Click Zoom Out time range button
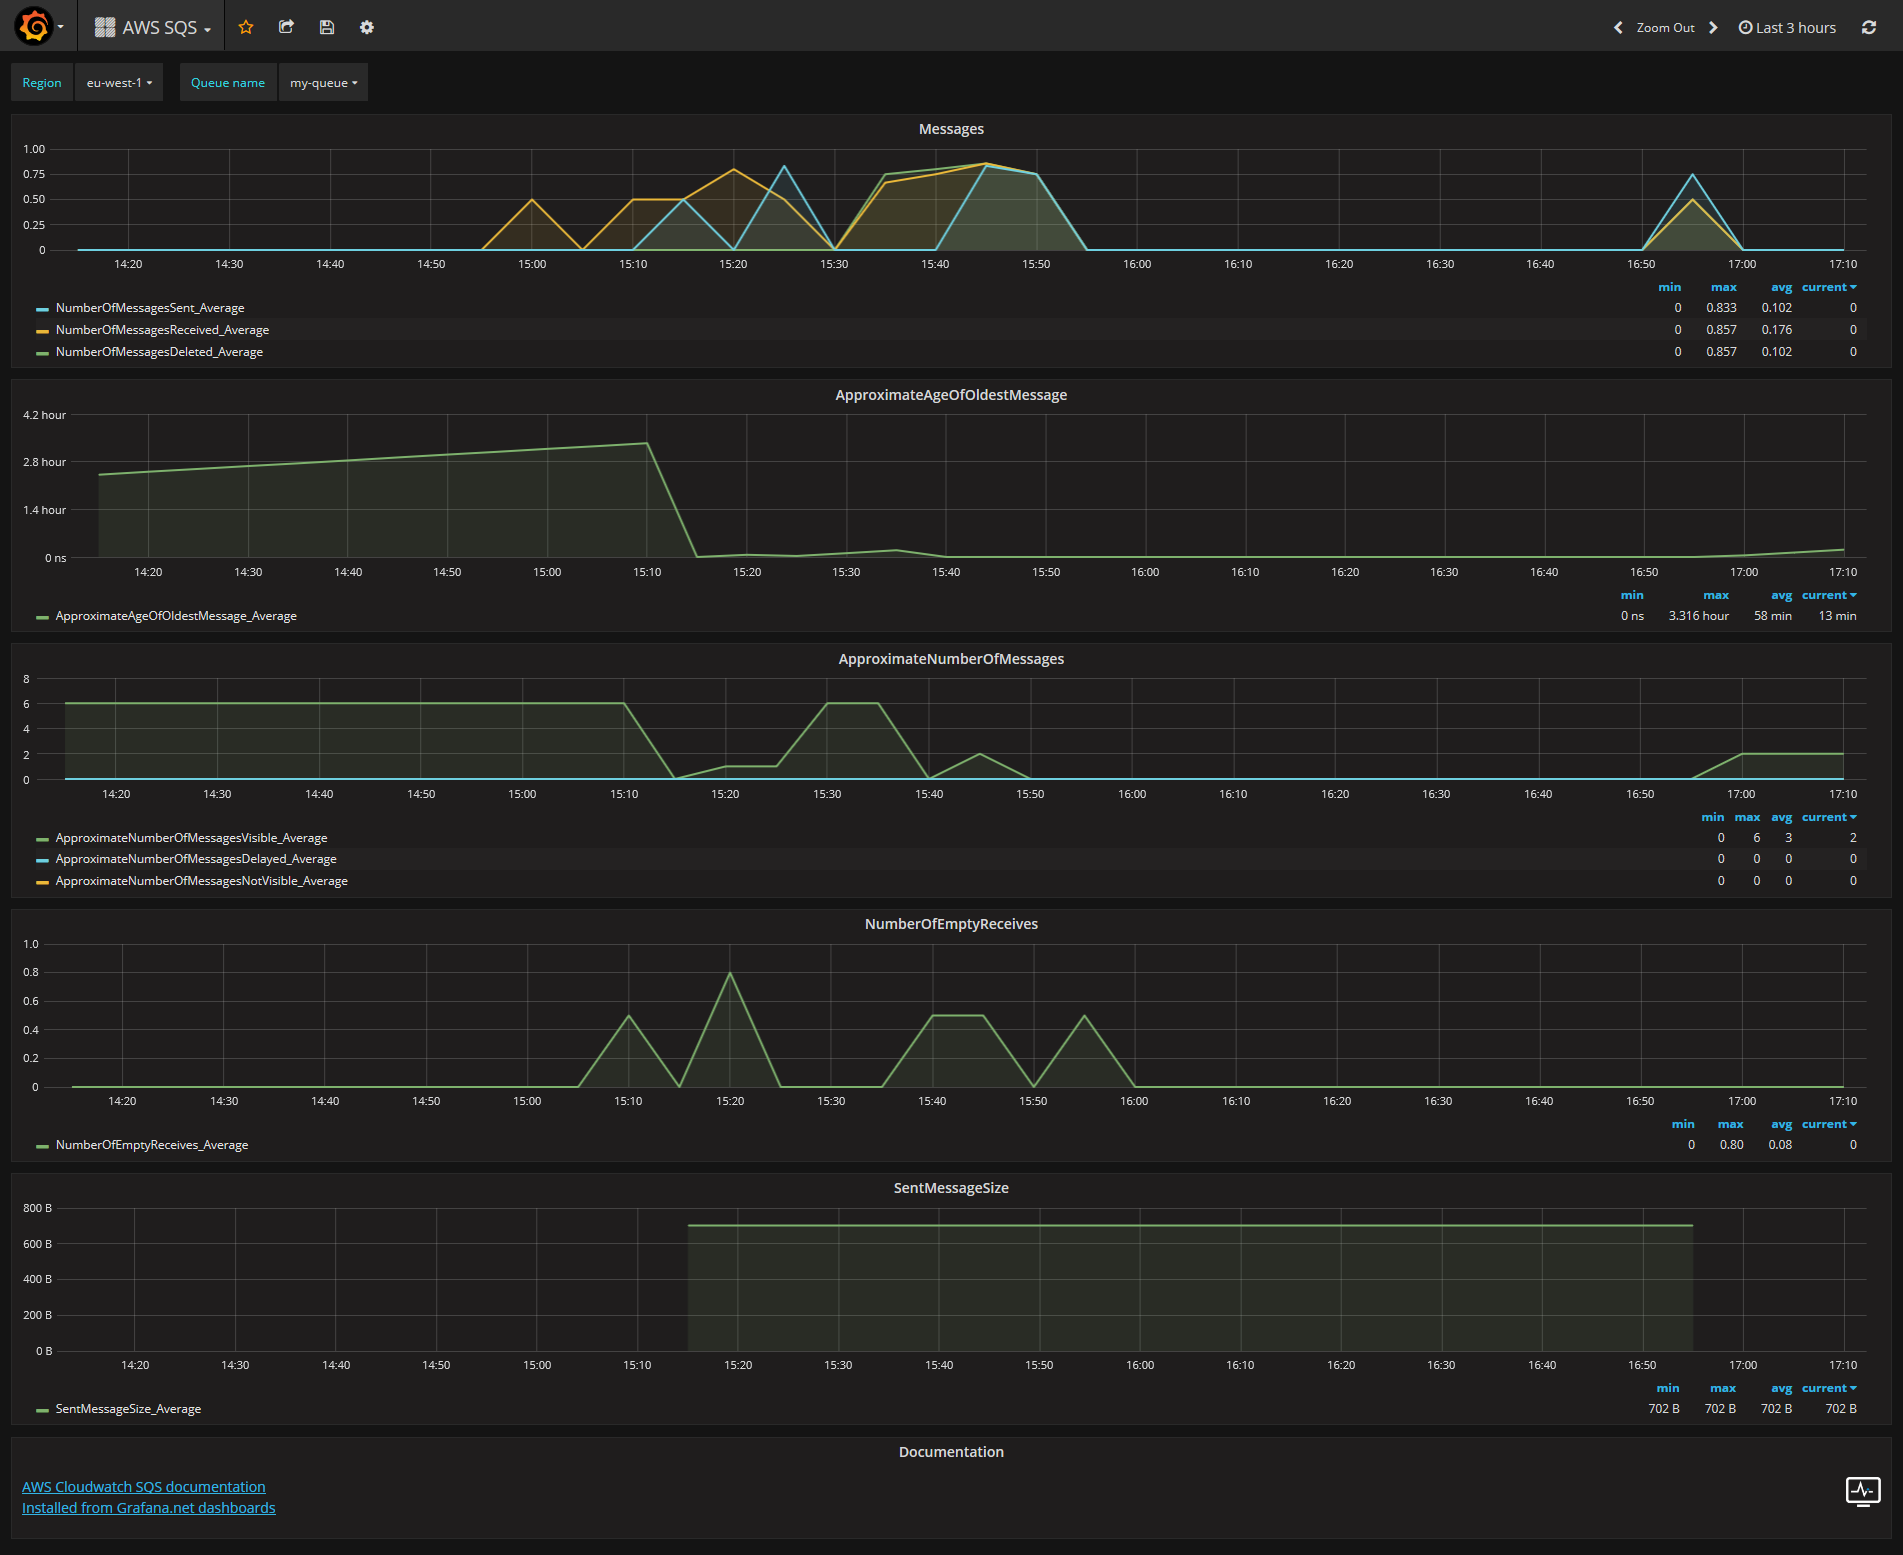 (x=1665, y=28)
